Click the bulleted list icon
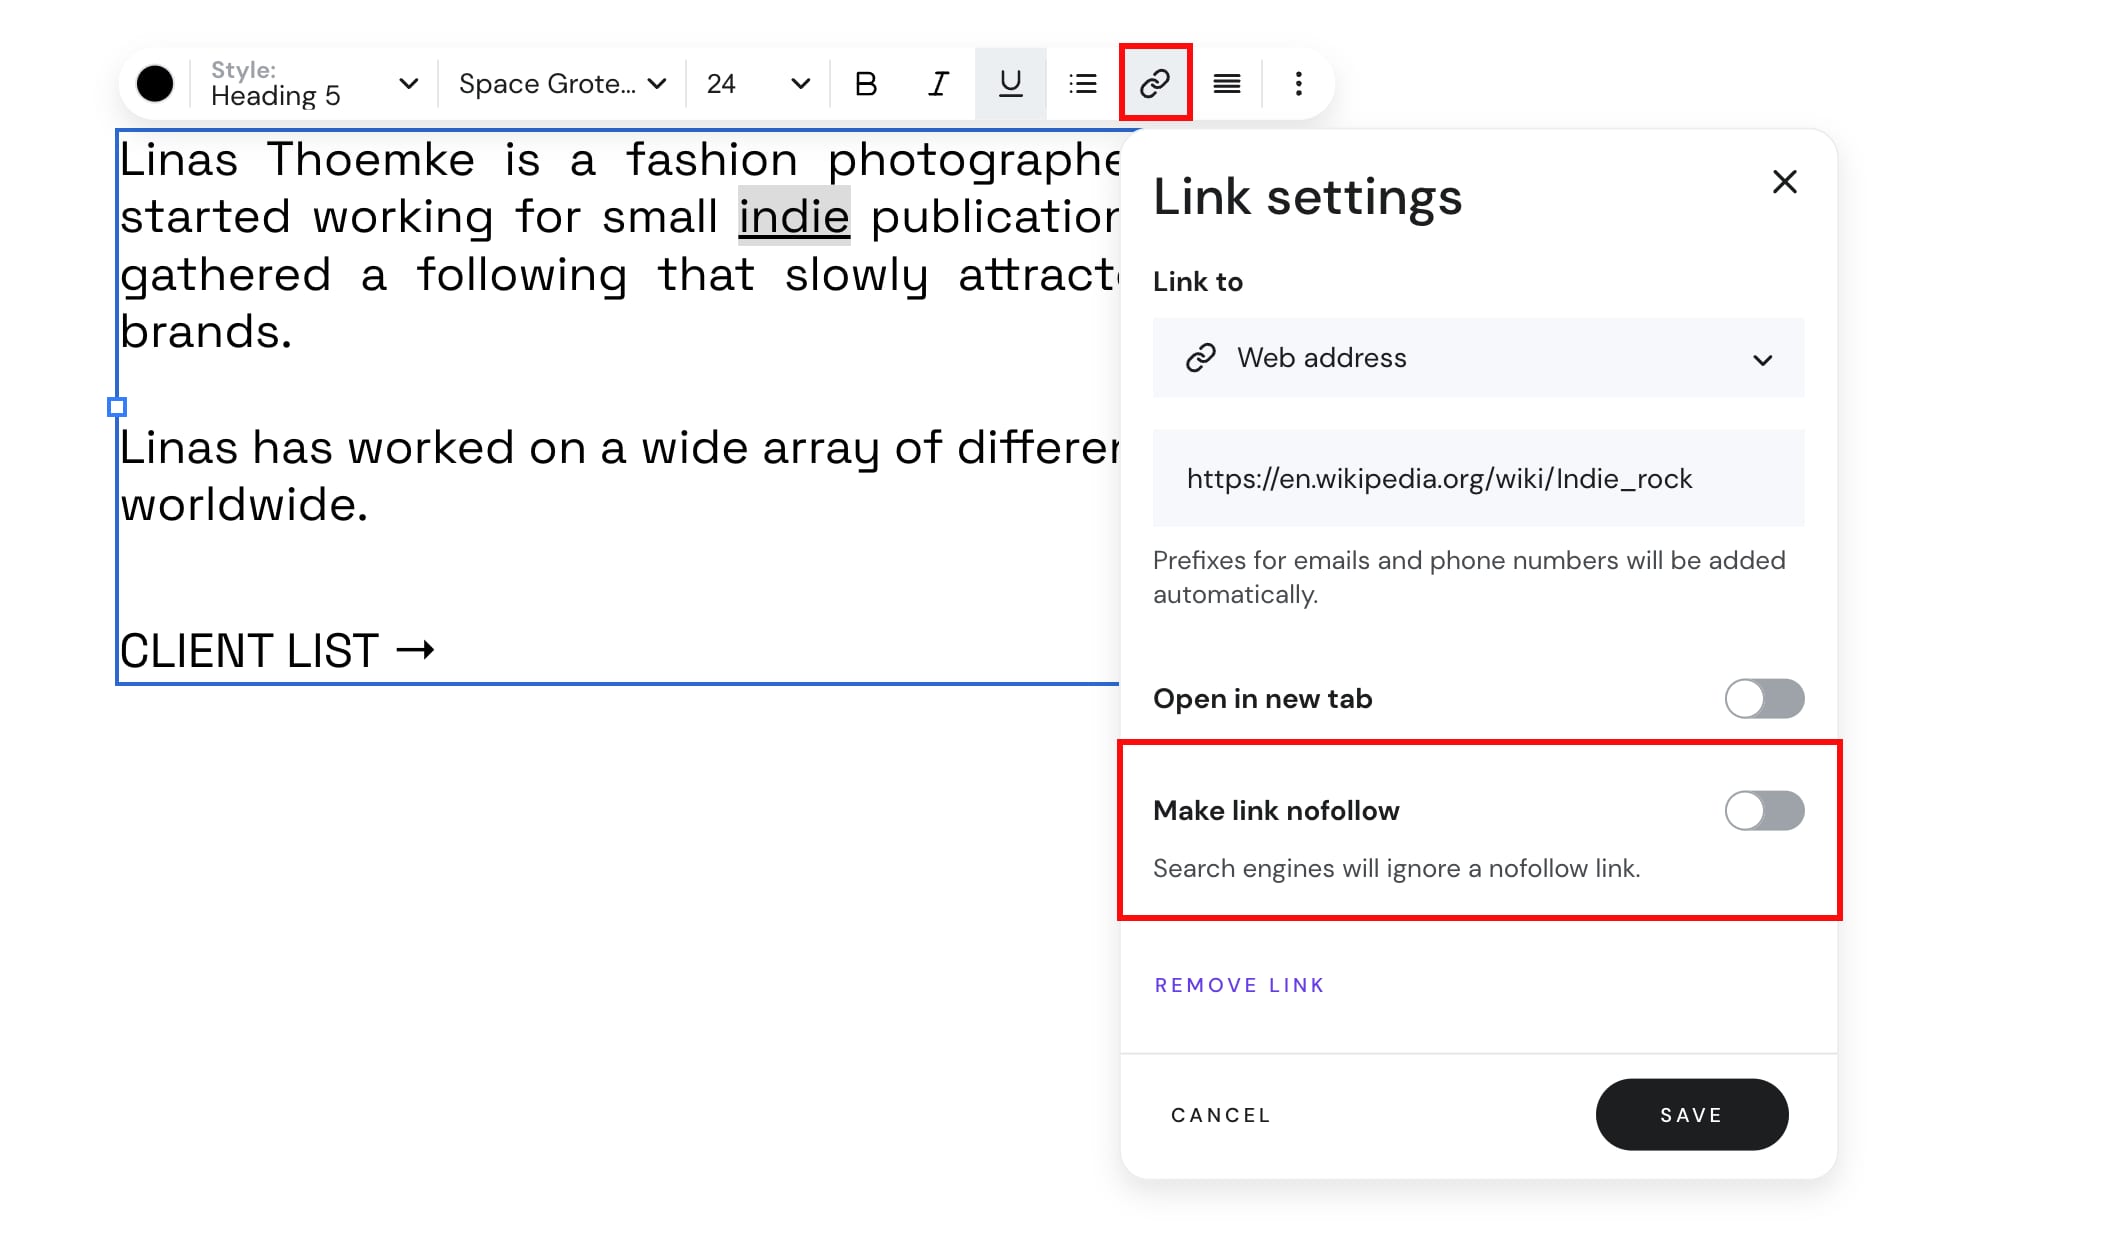 coord(1082,84)
